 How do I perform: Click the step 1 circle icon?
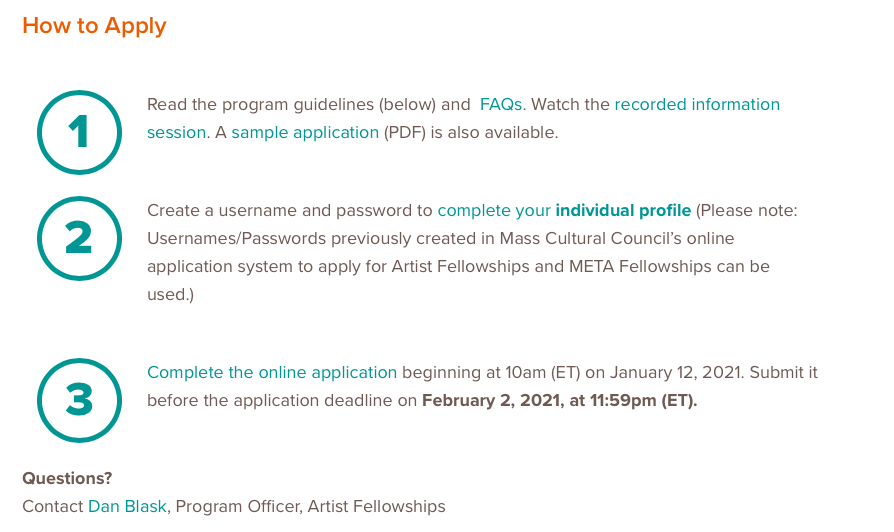tap(79, 132)
